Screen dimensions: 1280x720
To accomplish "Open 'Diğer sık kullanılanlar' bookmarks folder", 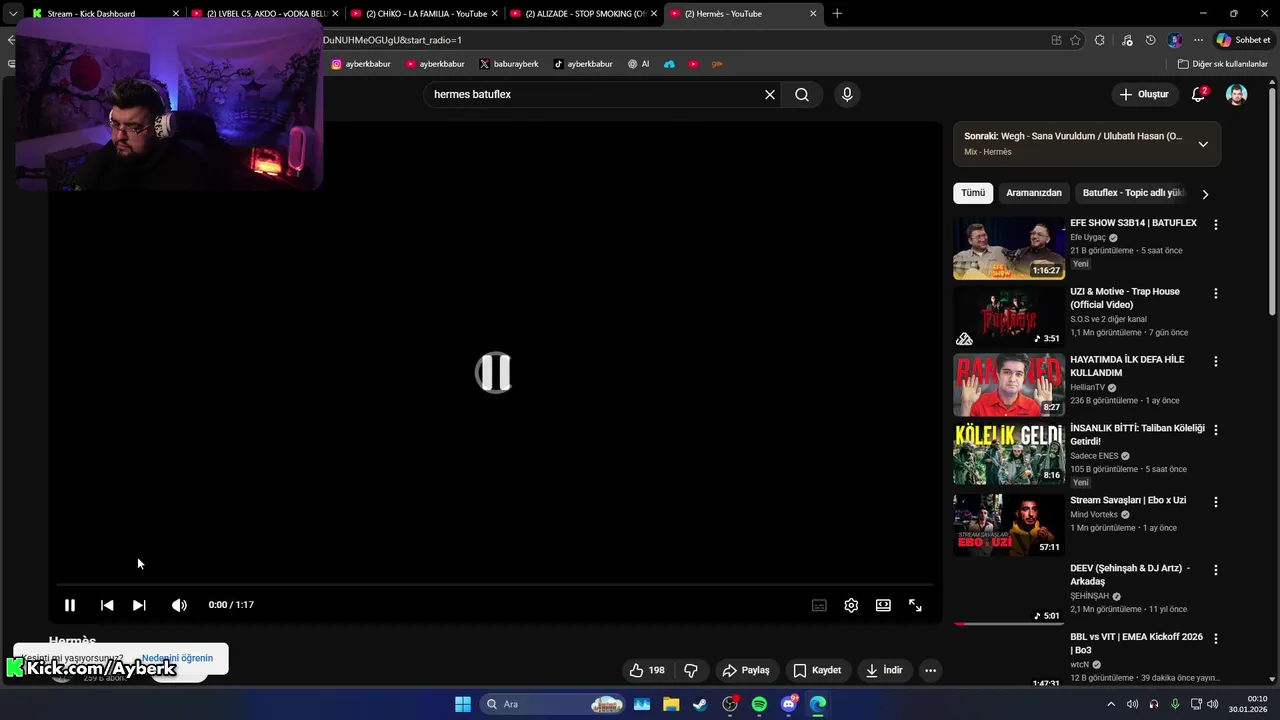I will click(1222, 64).
